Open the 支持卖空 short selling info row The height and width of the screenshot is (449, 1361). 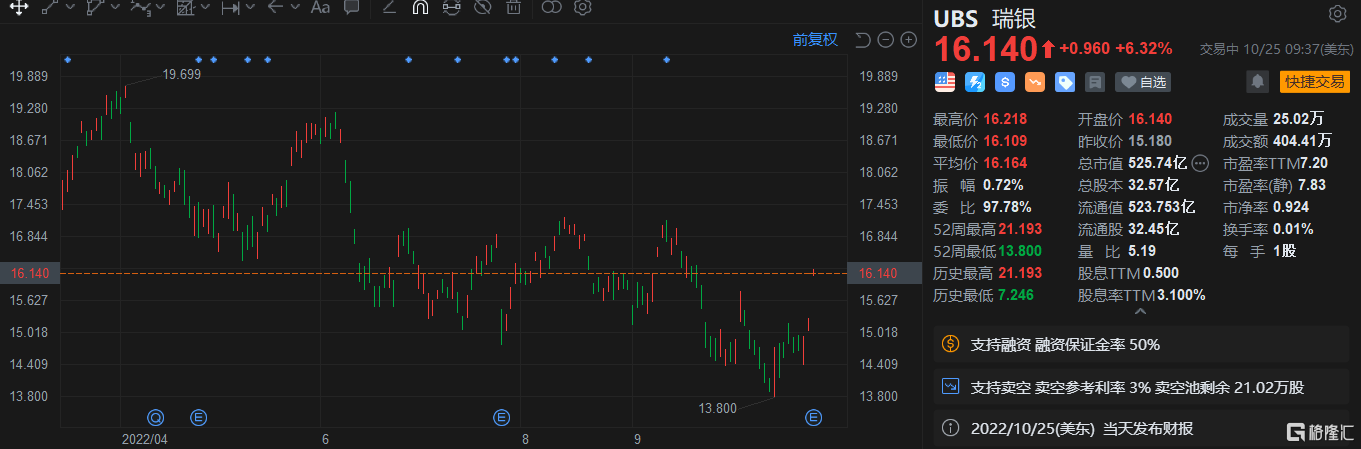coord(1140,386)
